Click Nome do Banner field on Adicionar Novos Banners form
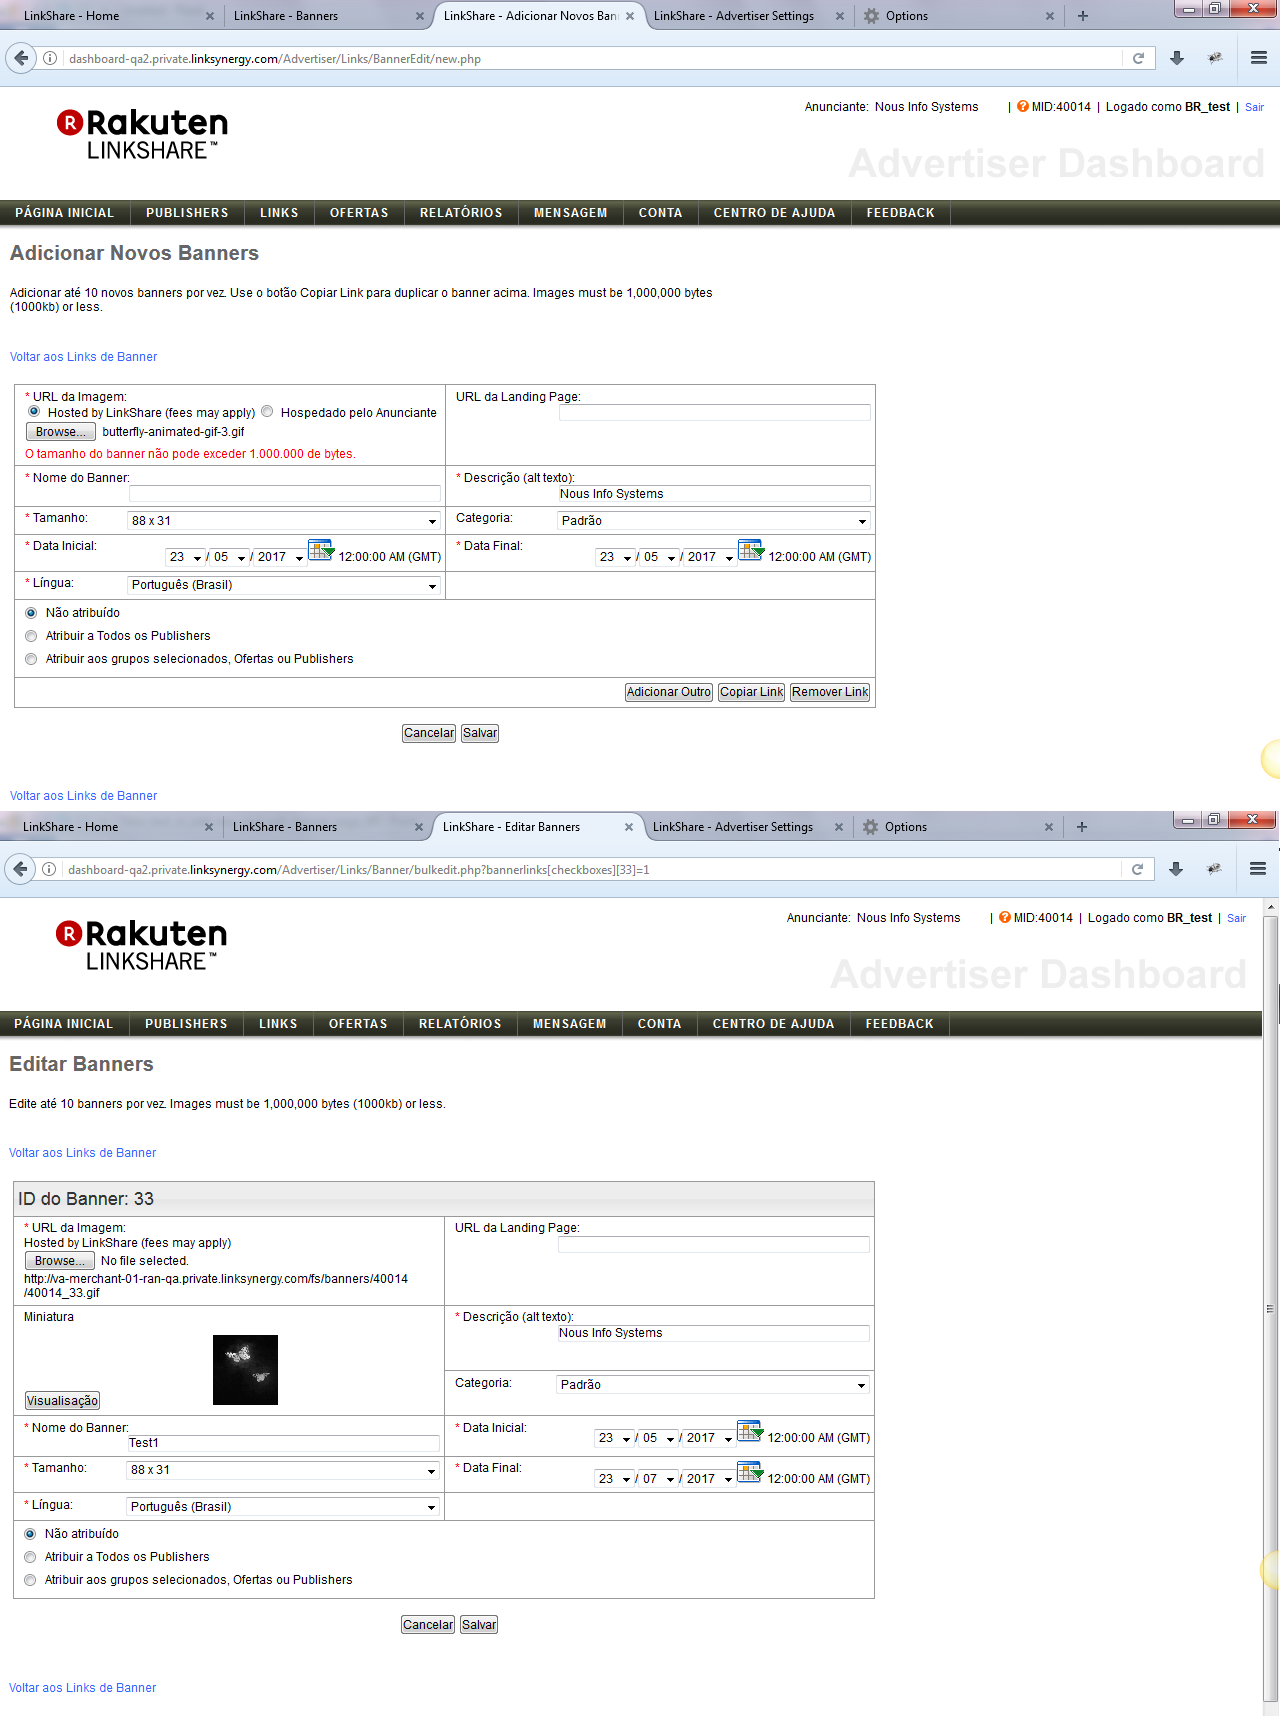Image resolution: width=1280 pixels, height=1716 pixels. 284,494
